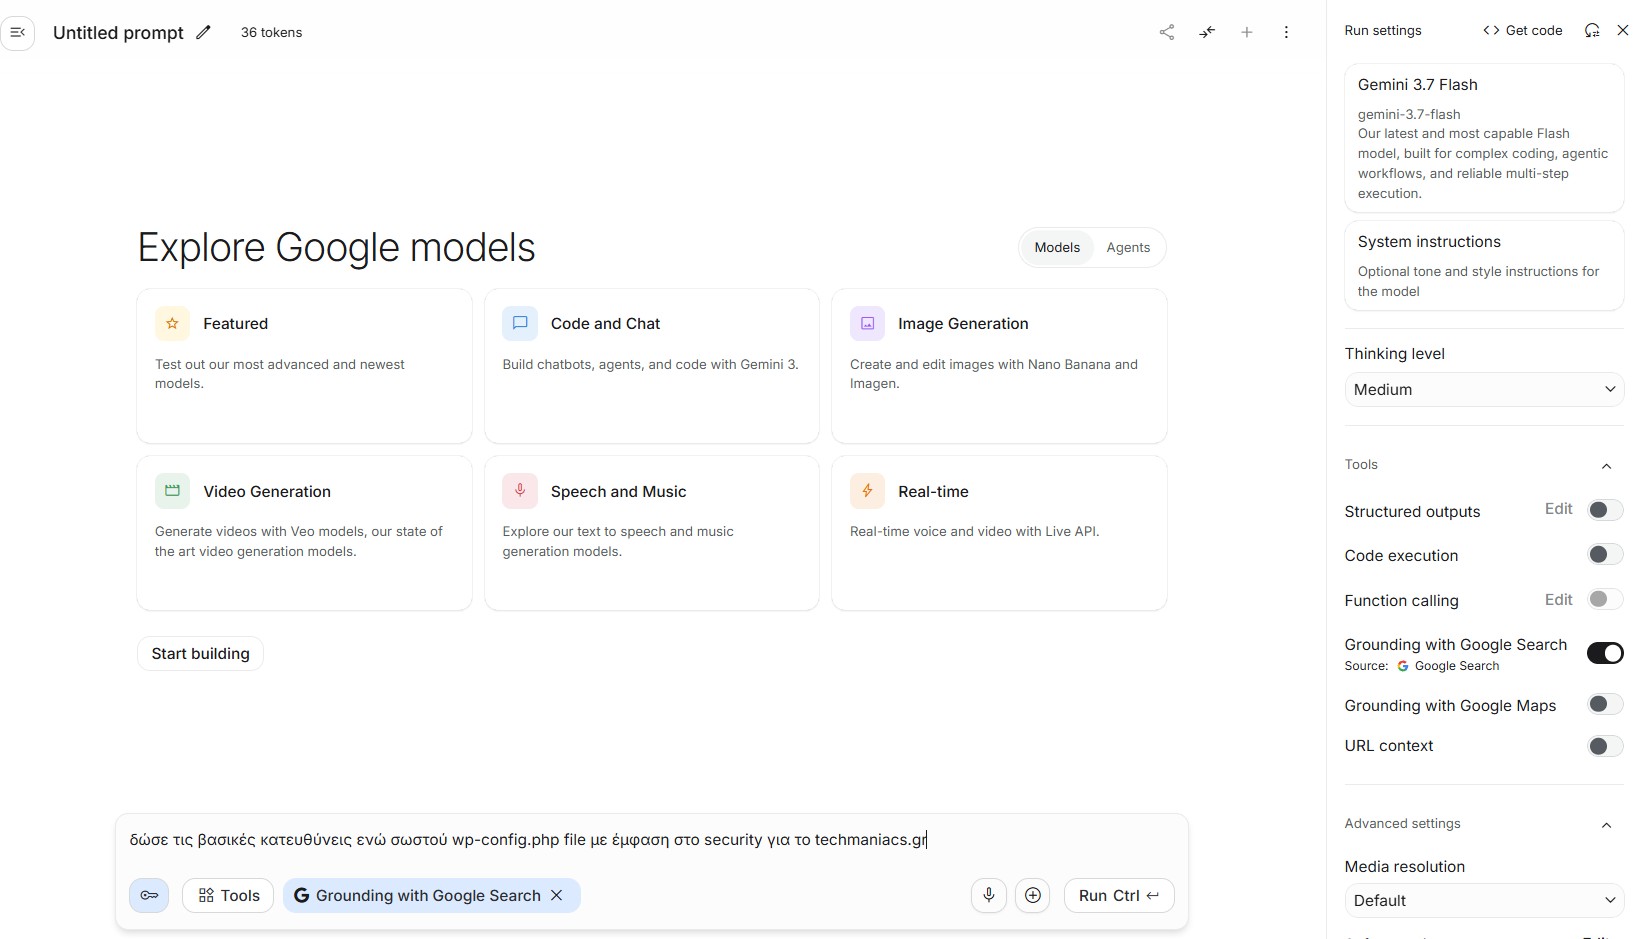Click the compare mode arrows icon
The width and height of the screenshot is (1645, 939).
click(x=1207, y=32)
